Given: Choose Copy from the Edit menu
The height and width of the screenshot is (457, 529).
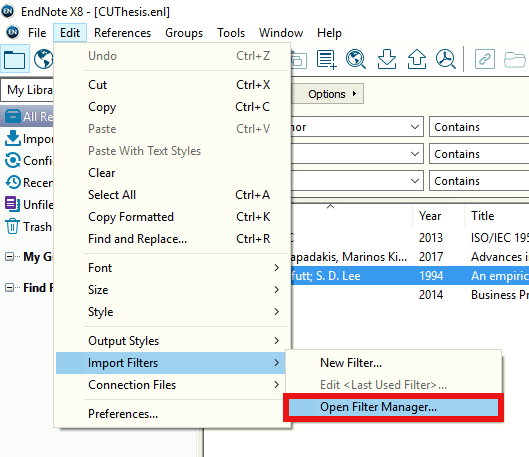Looking at the screenshot, I should point(172,107).
